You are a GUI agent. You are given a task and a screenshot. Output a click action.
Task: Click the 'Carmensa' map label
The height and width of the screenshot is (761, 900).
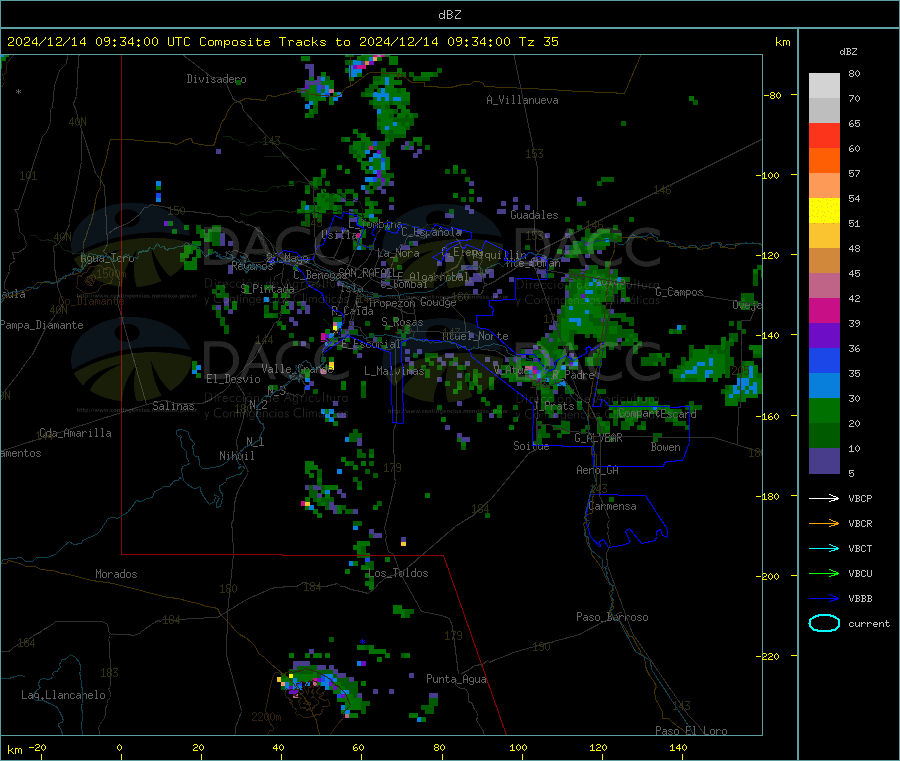point(612,506)
